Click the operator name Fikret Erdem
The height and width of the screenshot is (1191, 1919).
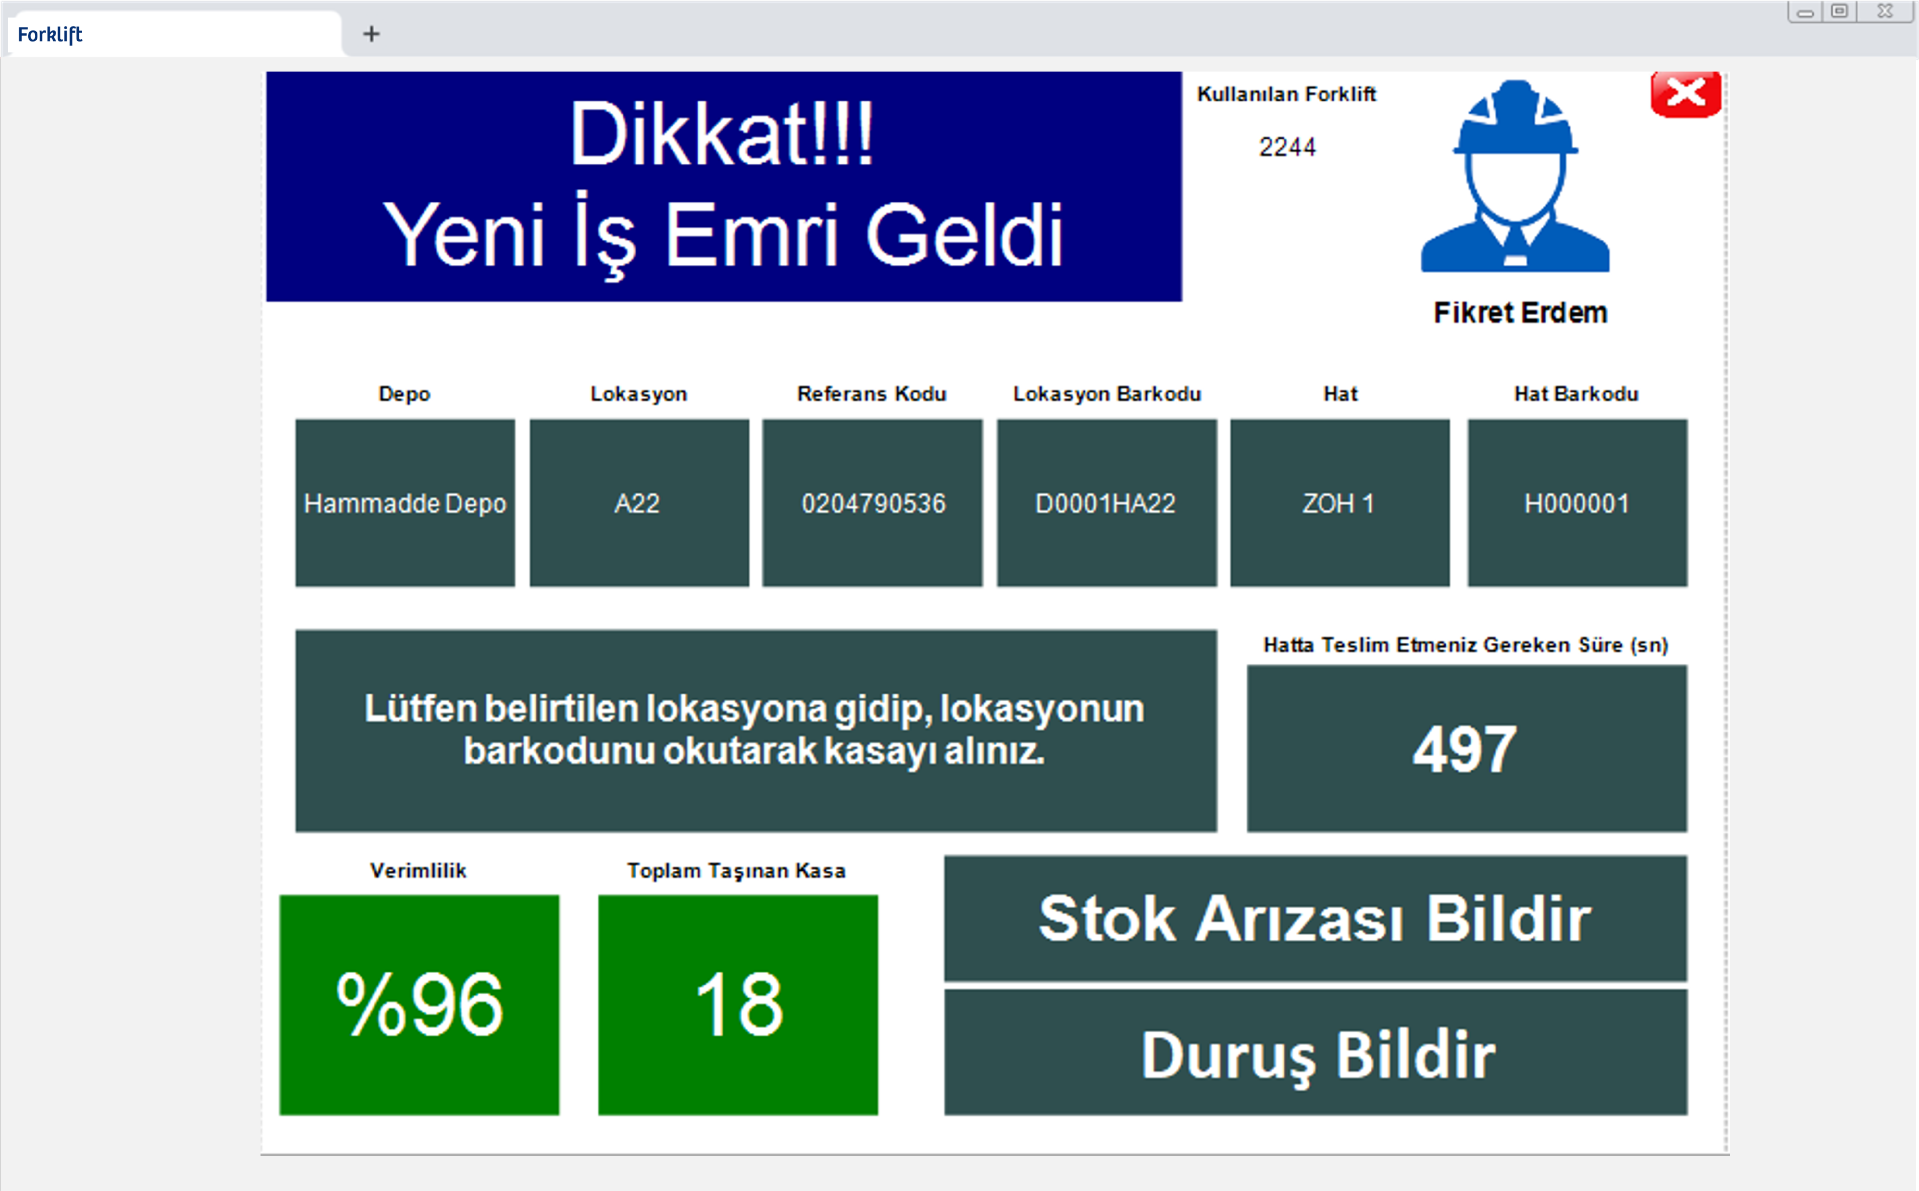tap(1520, 313)
